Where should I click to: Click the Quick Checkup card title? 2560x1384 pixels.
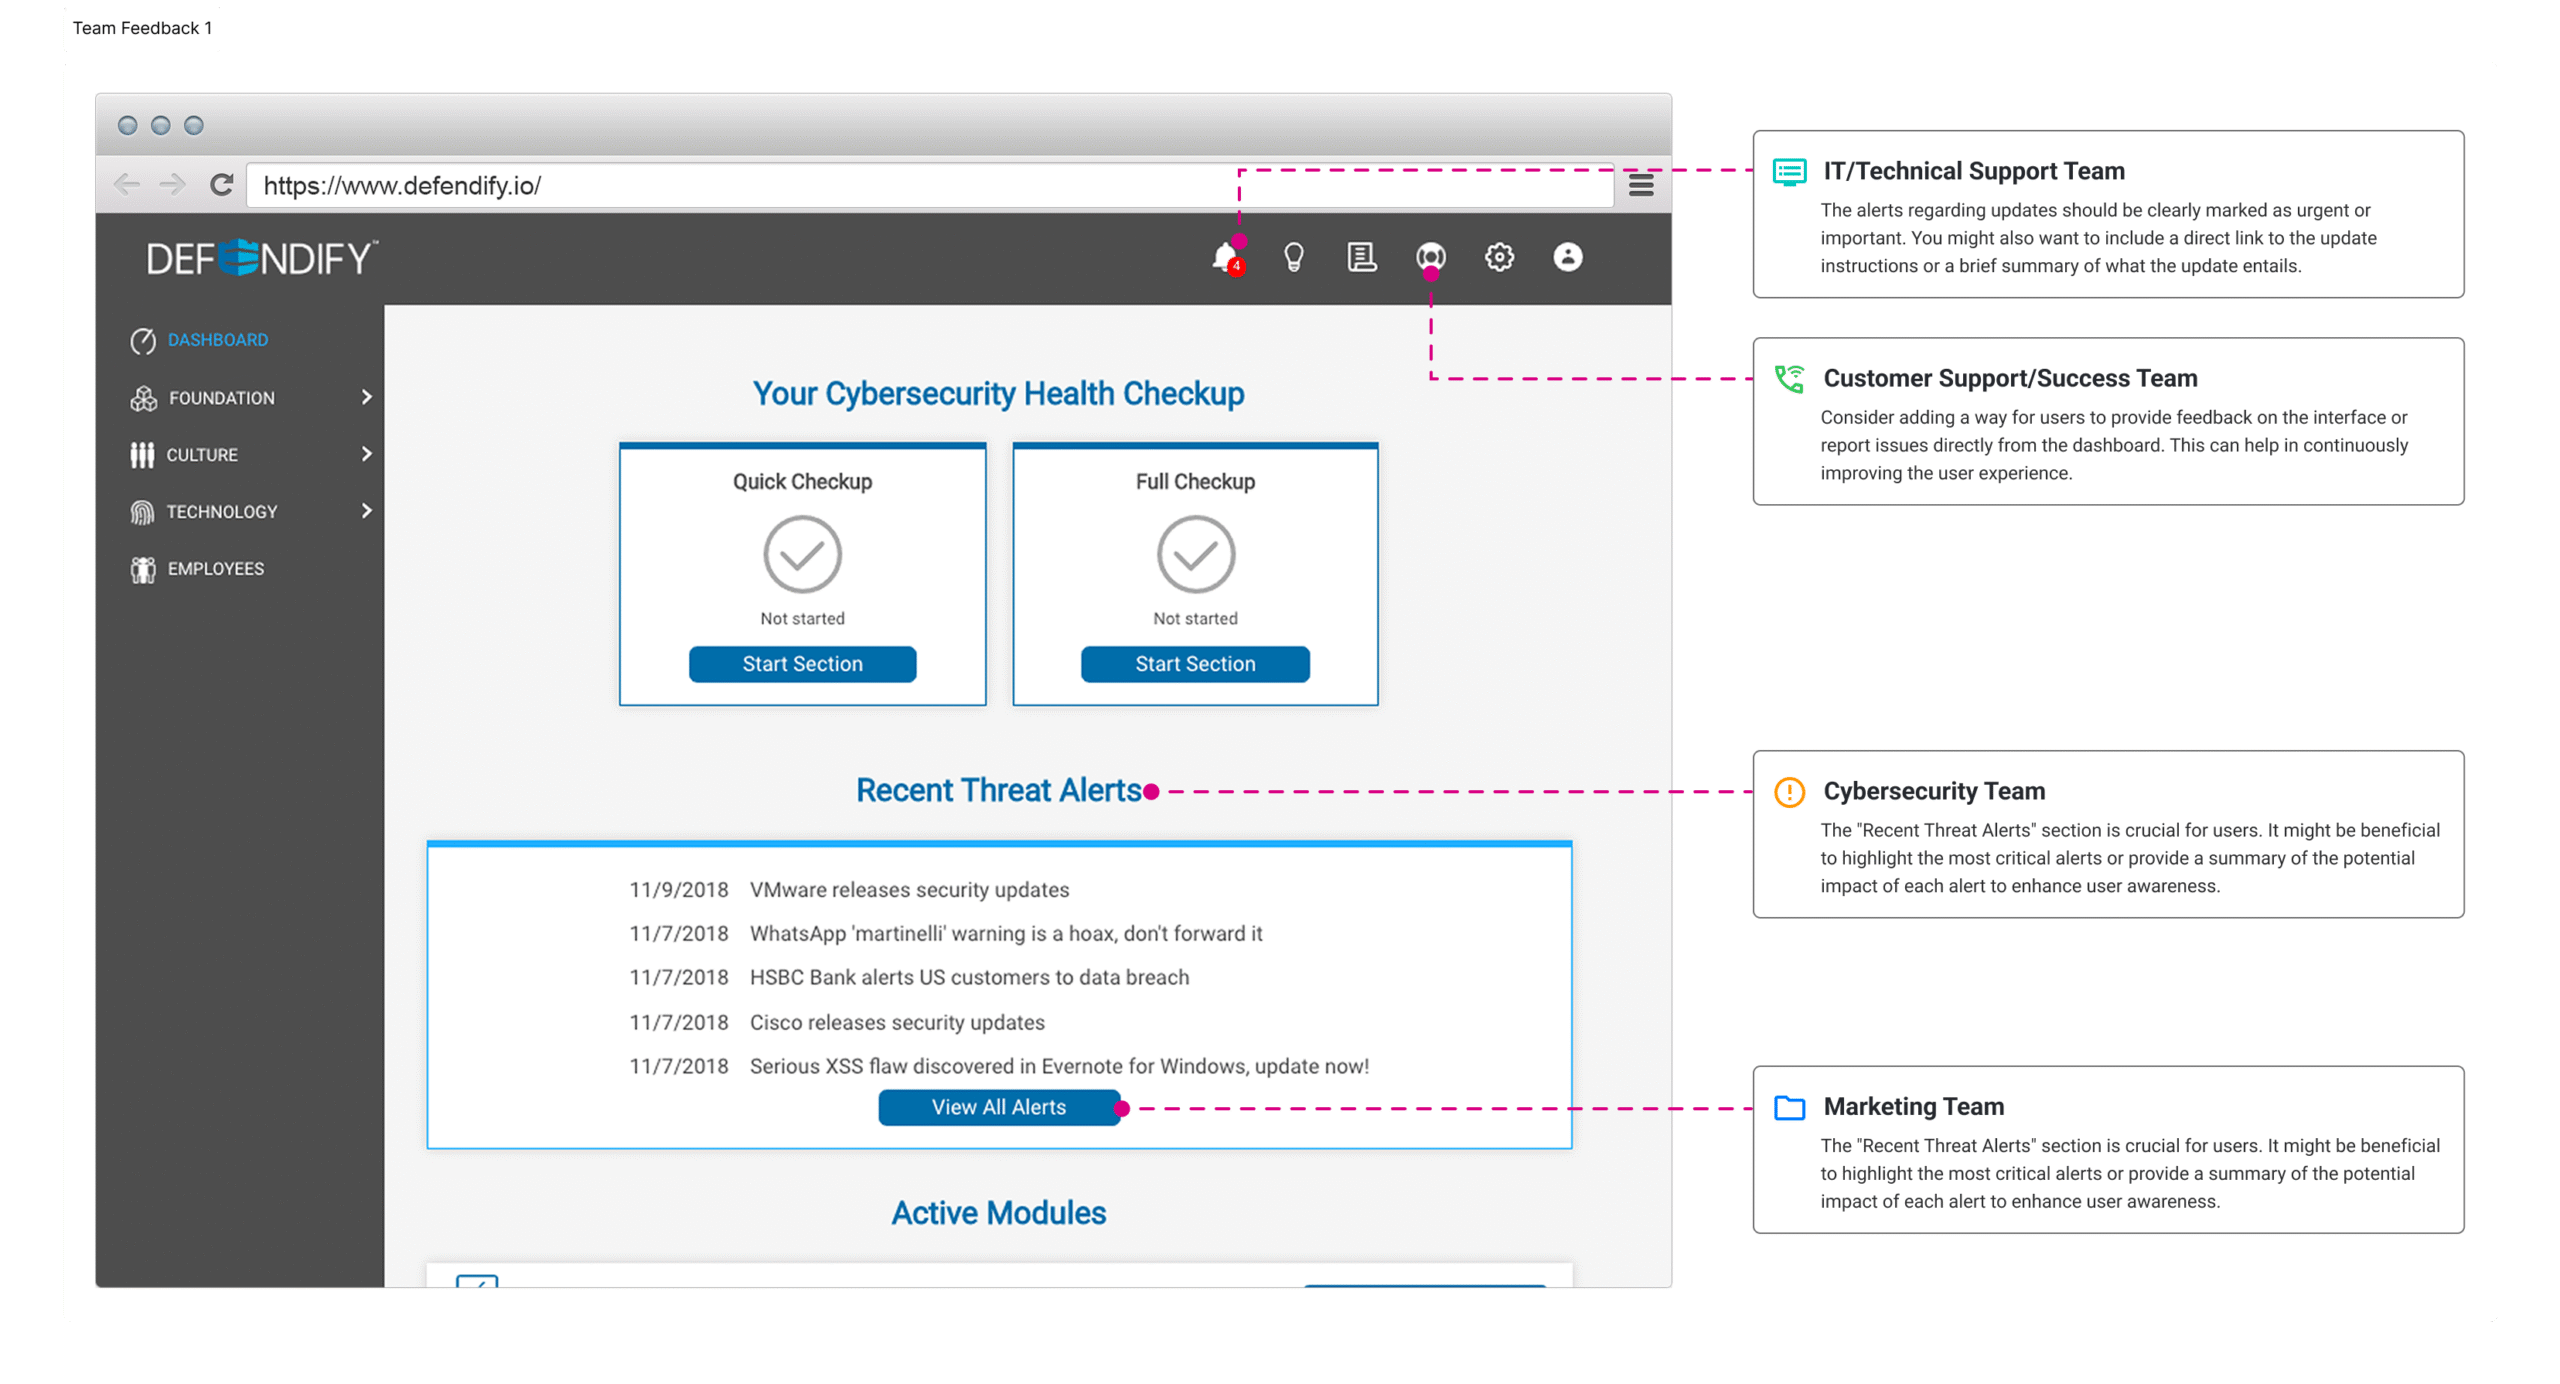point(802,482)
